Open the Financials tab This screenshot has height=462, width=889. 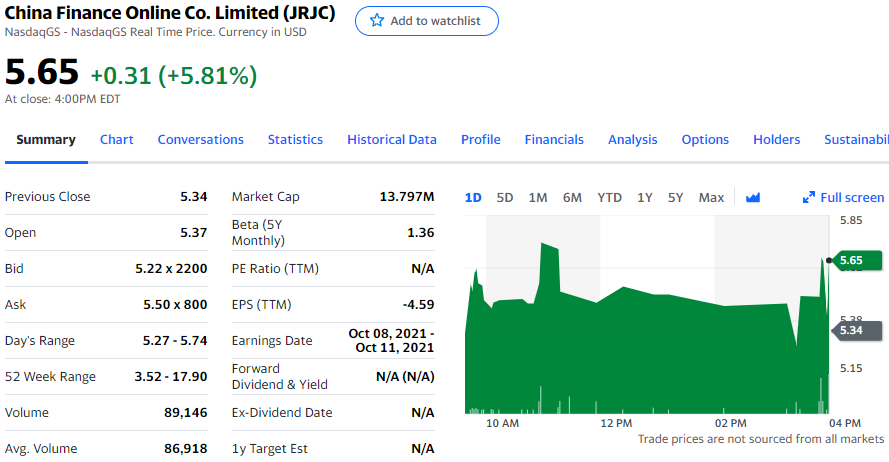click(x=554, y=139)
